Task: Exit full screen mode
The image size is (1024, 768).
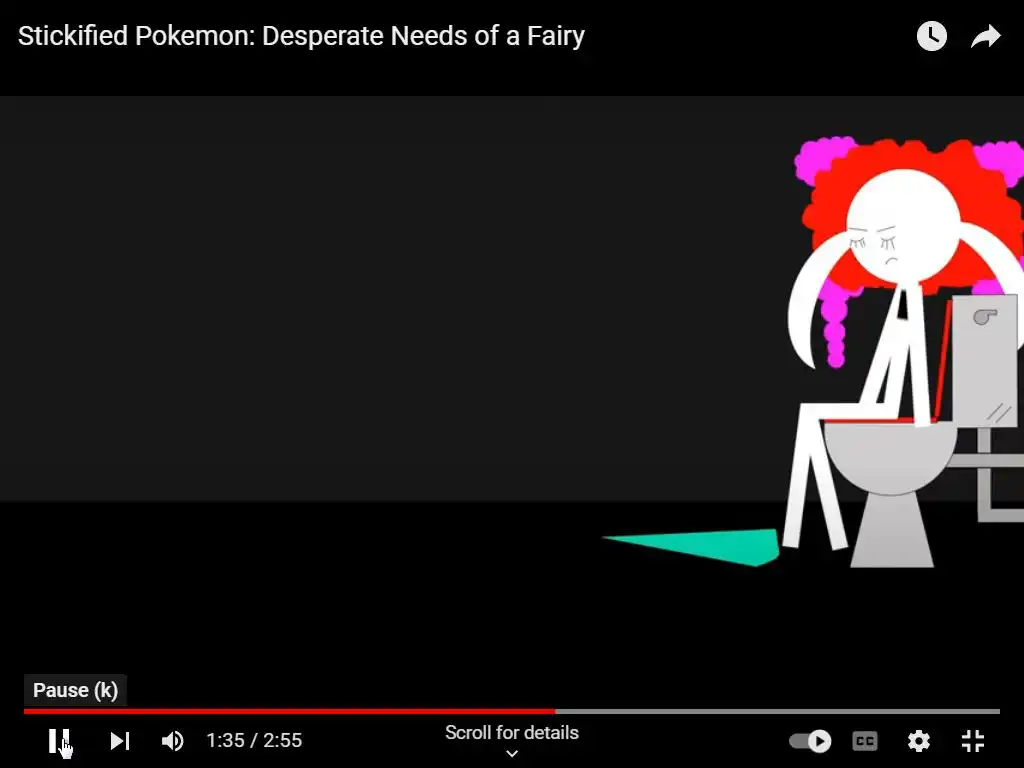Action: [973, 741]
